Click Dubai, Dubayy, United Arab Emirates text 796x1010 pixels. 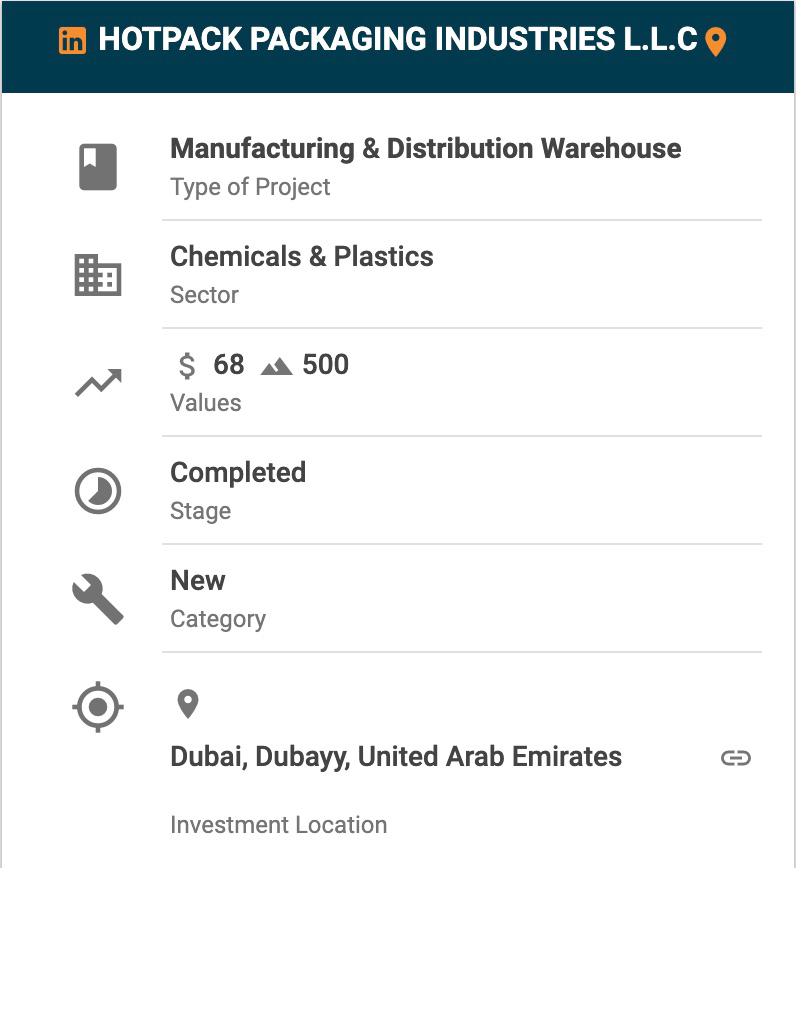click(x=396, y=757)
